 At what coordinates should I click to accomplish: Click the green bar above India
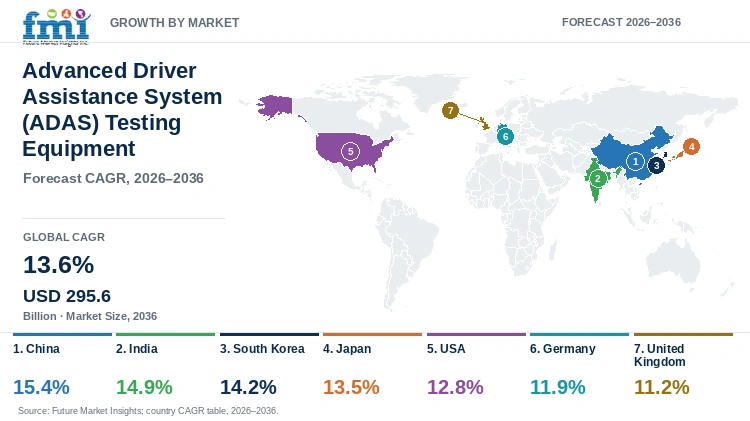tap(165, 334)
